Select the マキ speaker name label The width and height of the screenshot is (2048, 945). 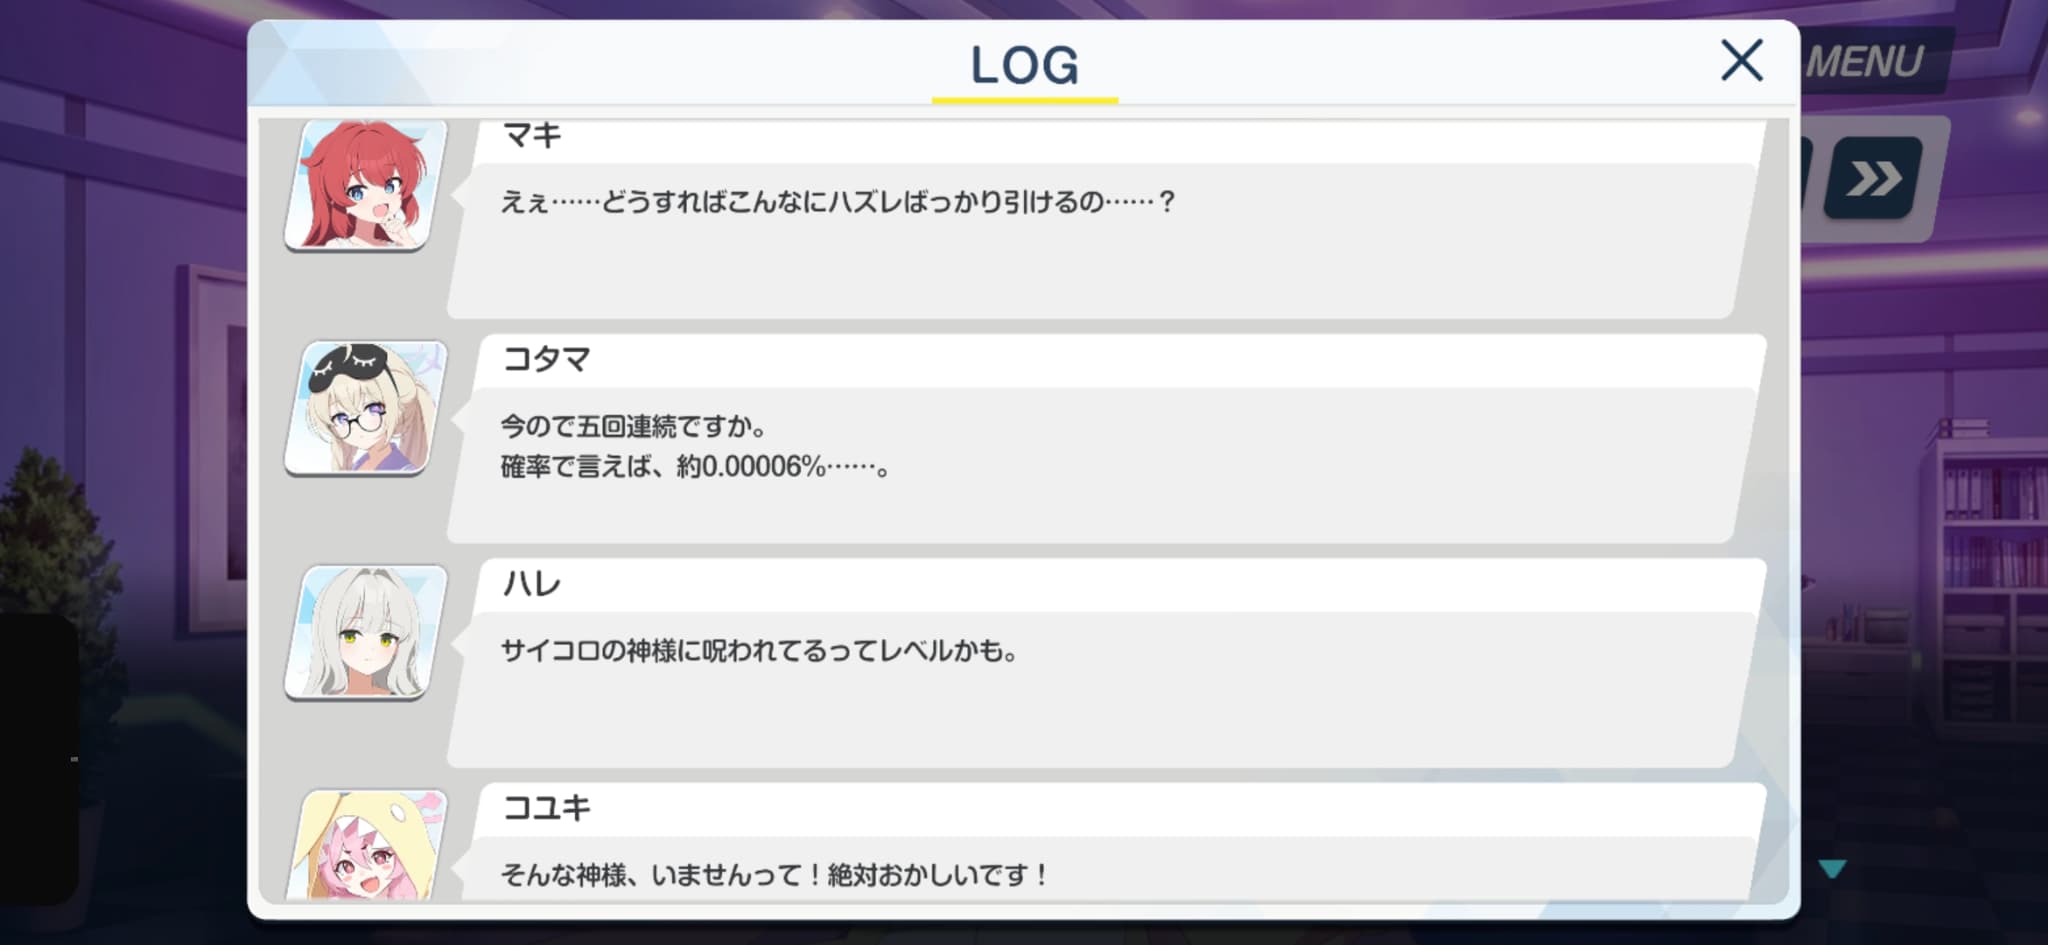tap(532, 135)
